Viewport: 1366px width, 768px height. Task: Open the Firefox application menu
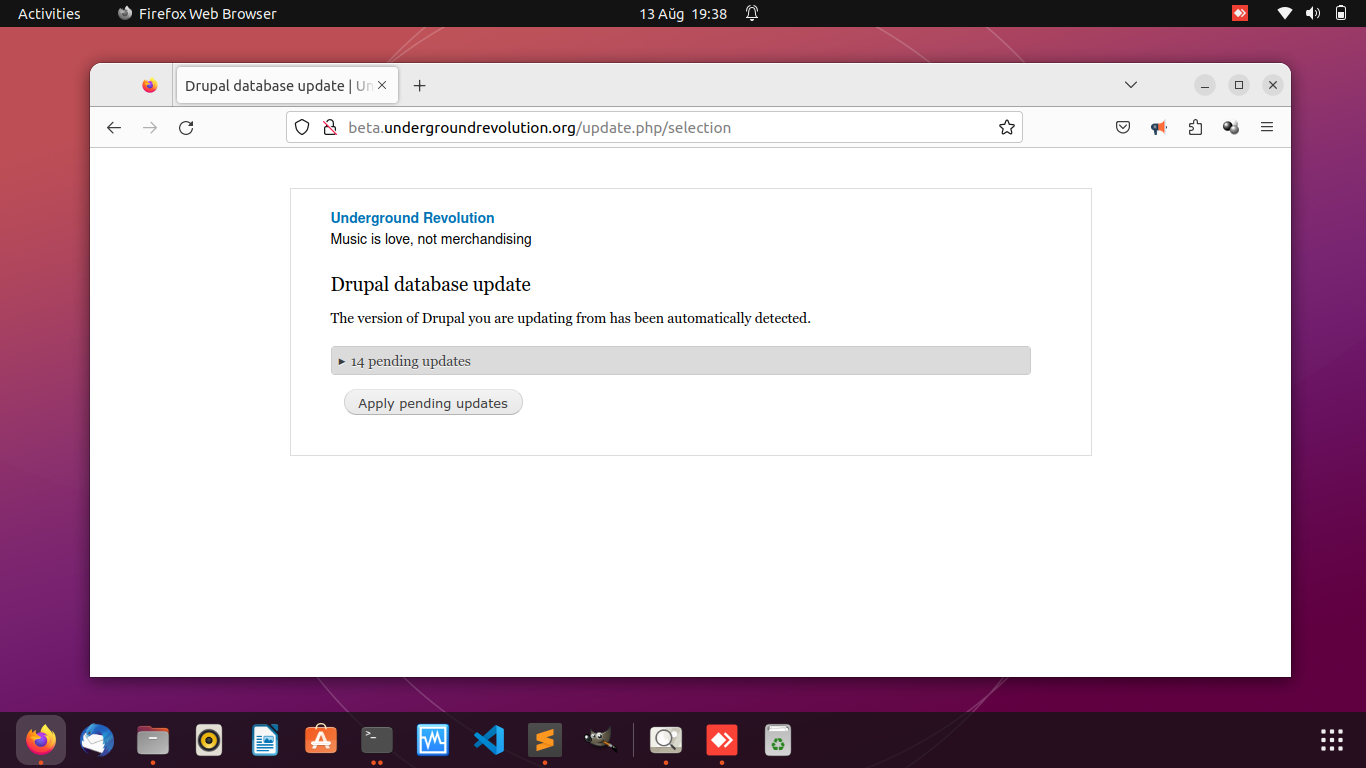(x=1267, y=128)
